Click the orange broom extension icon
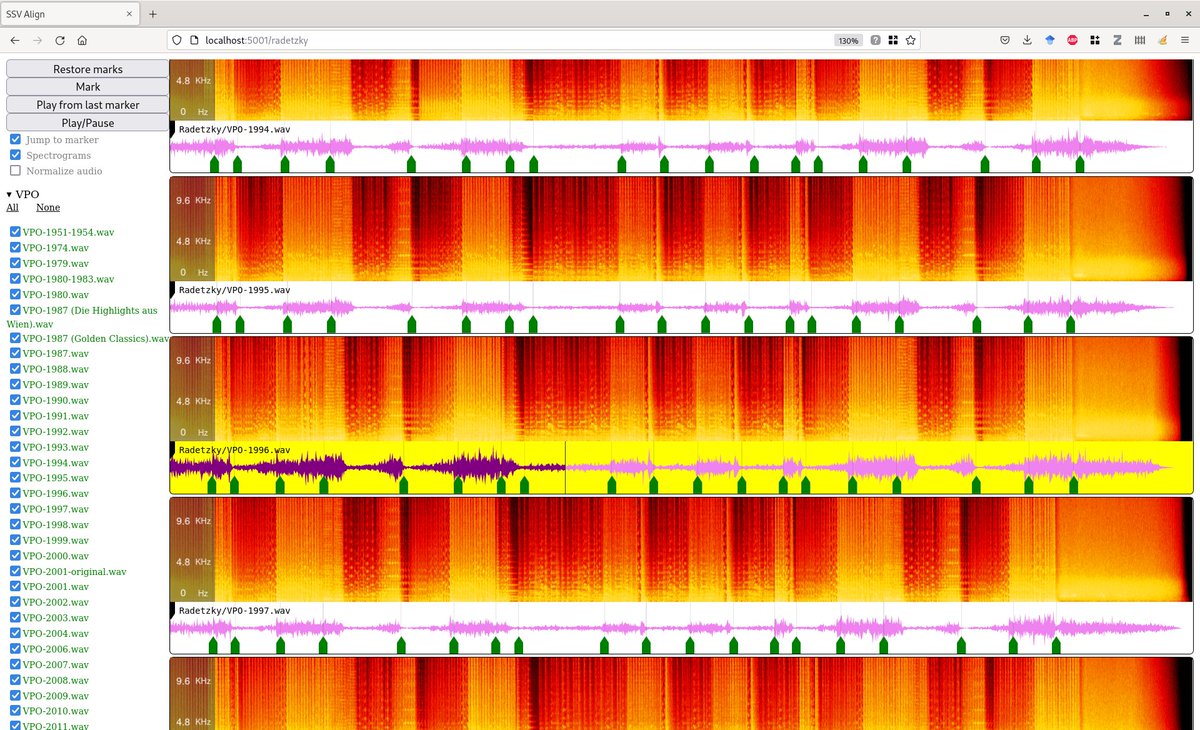Viewport: 1200px width, 730px height. coord(1162,40)
